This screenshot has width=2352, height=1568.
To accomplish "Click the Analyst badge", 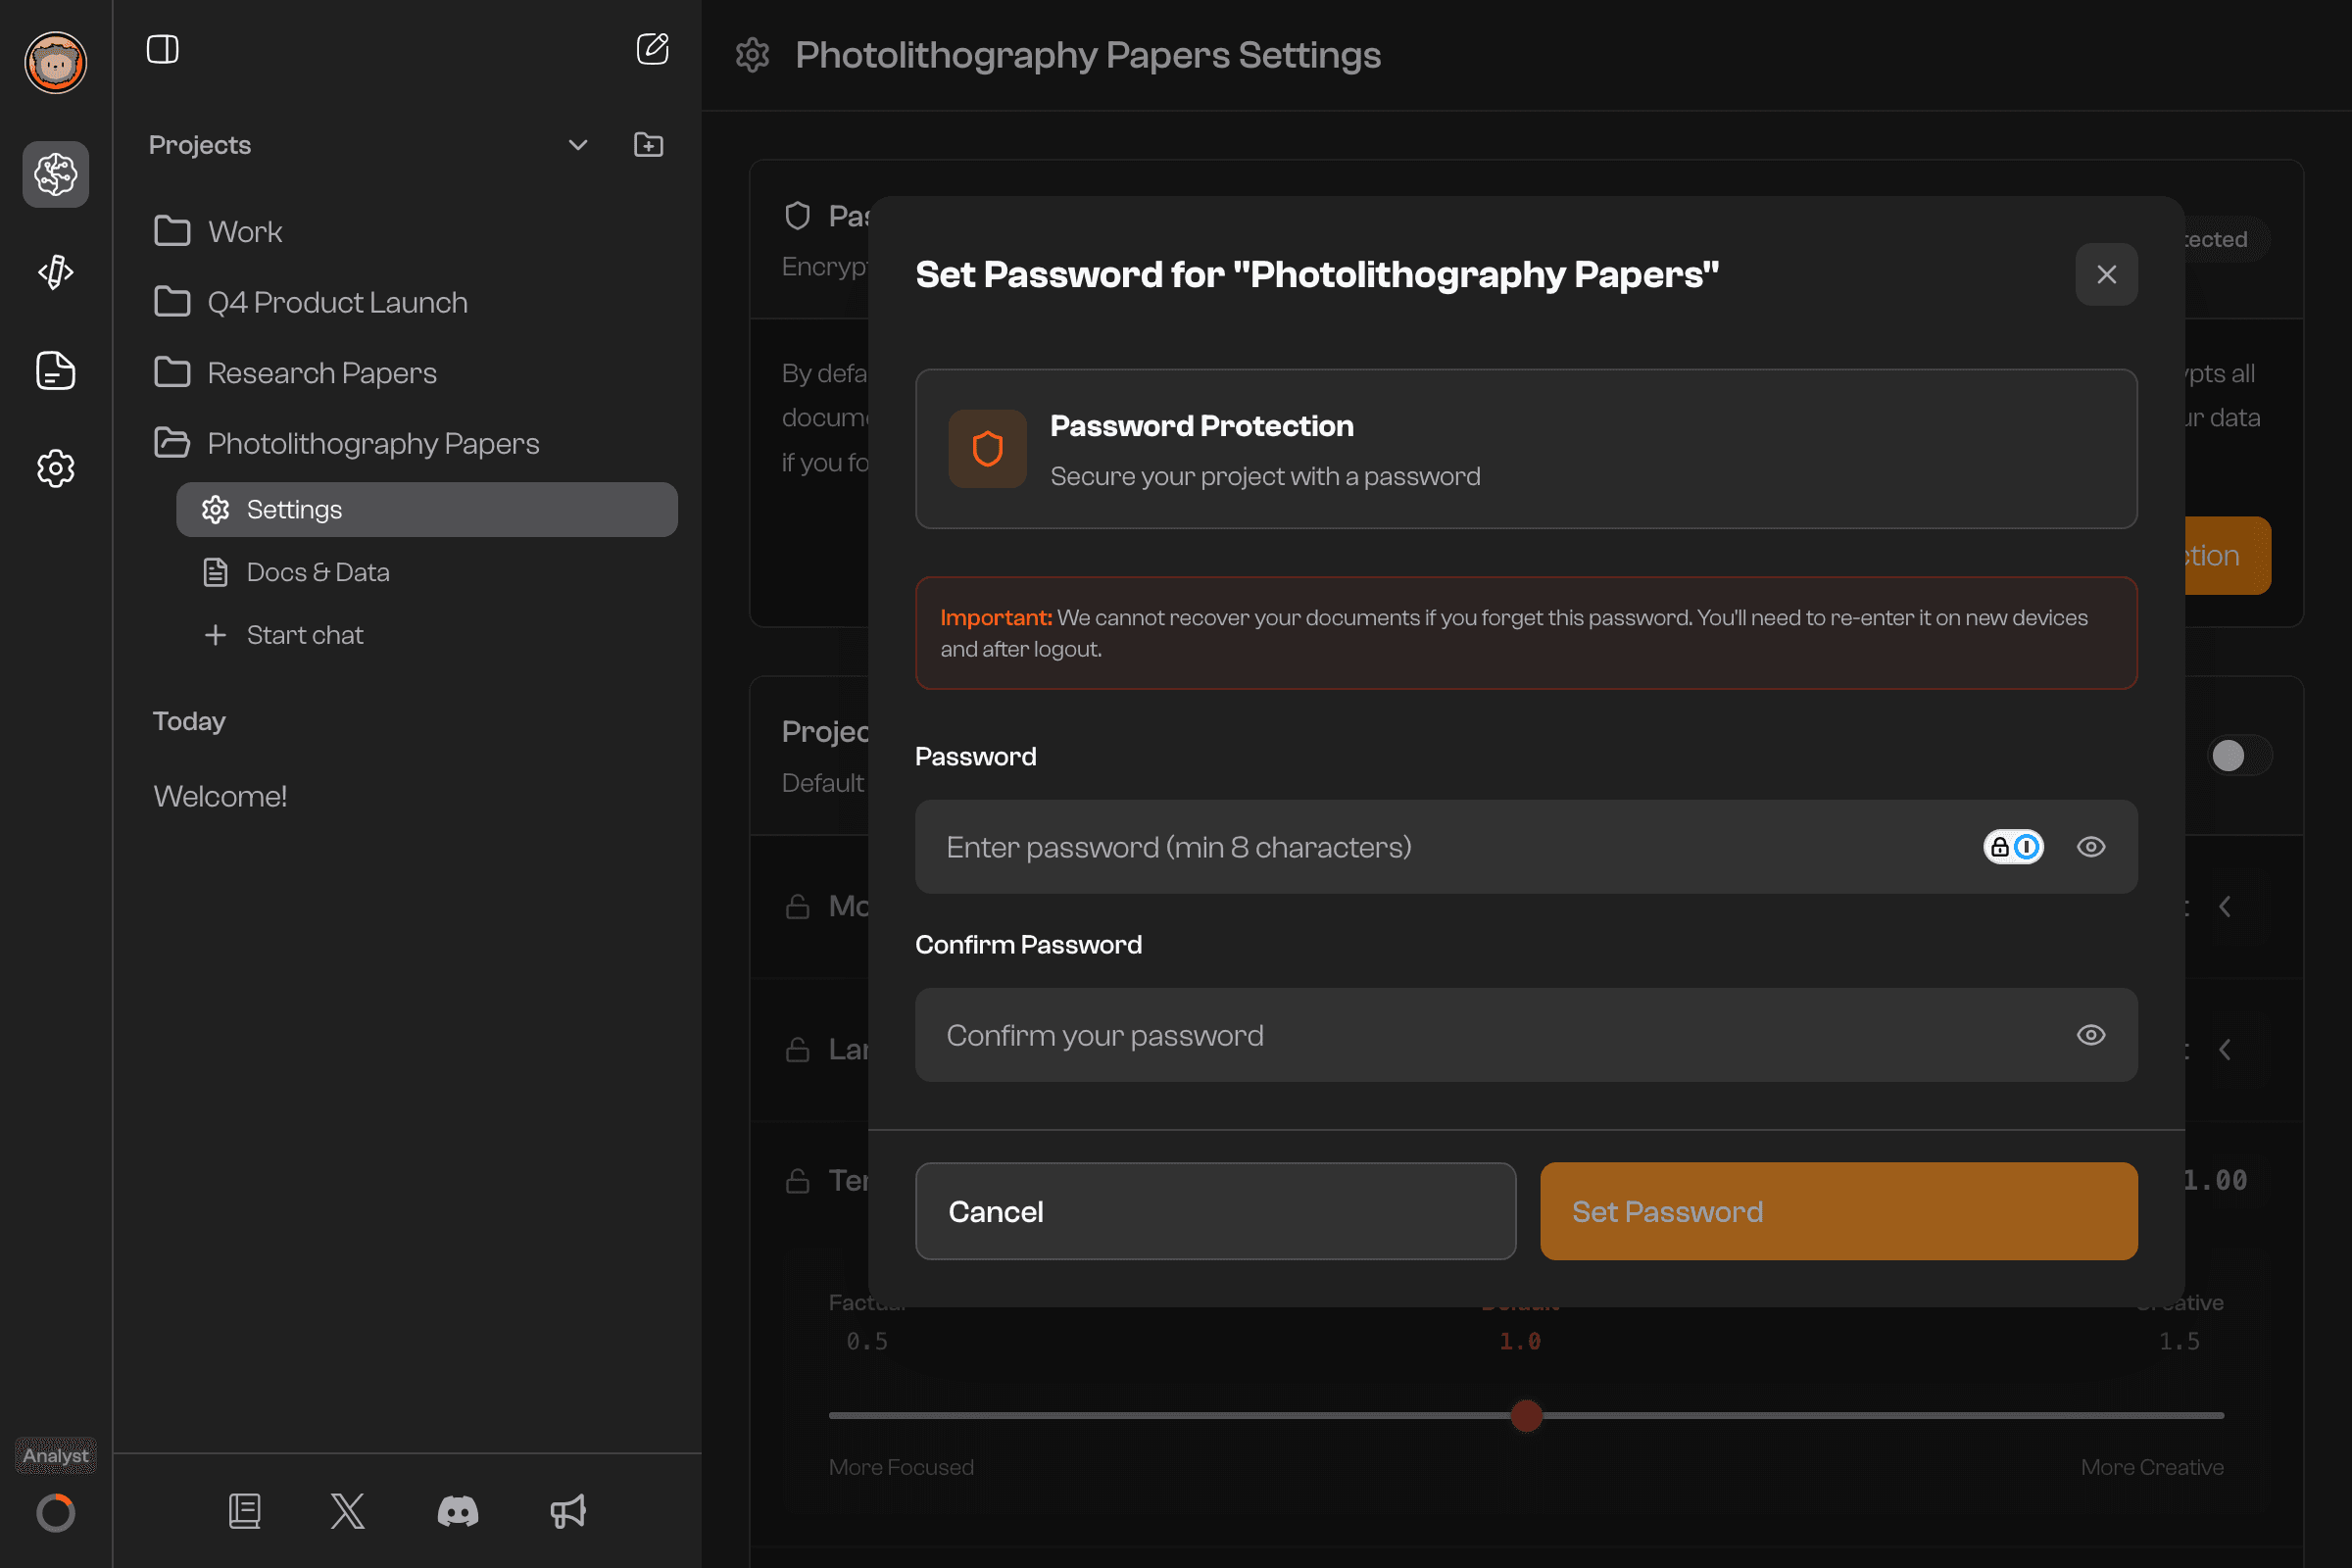I will click(x=56, y=1456).
